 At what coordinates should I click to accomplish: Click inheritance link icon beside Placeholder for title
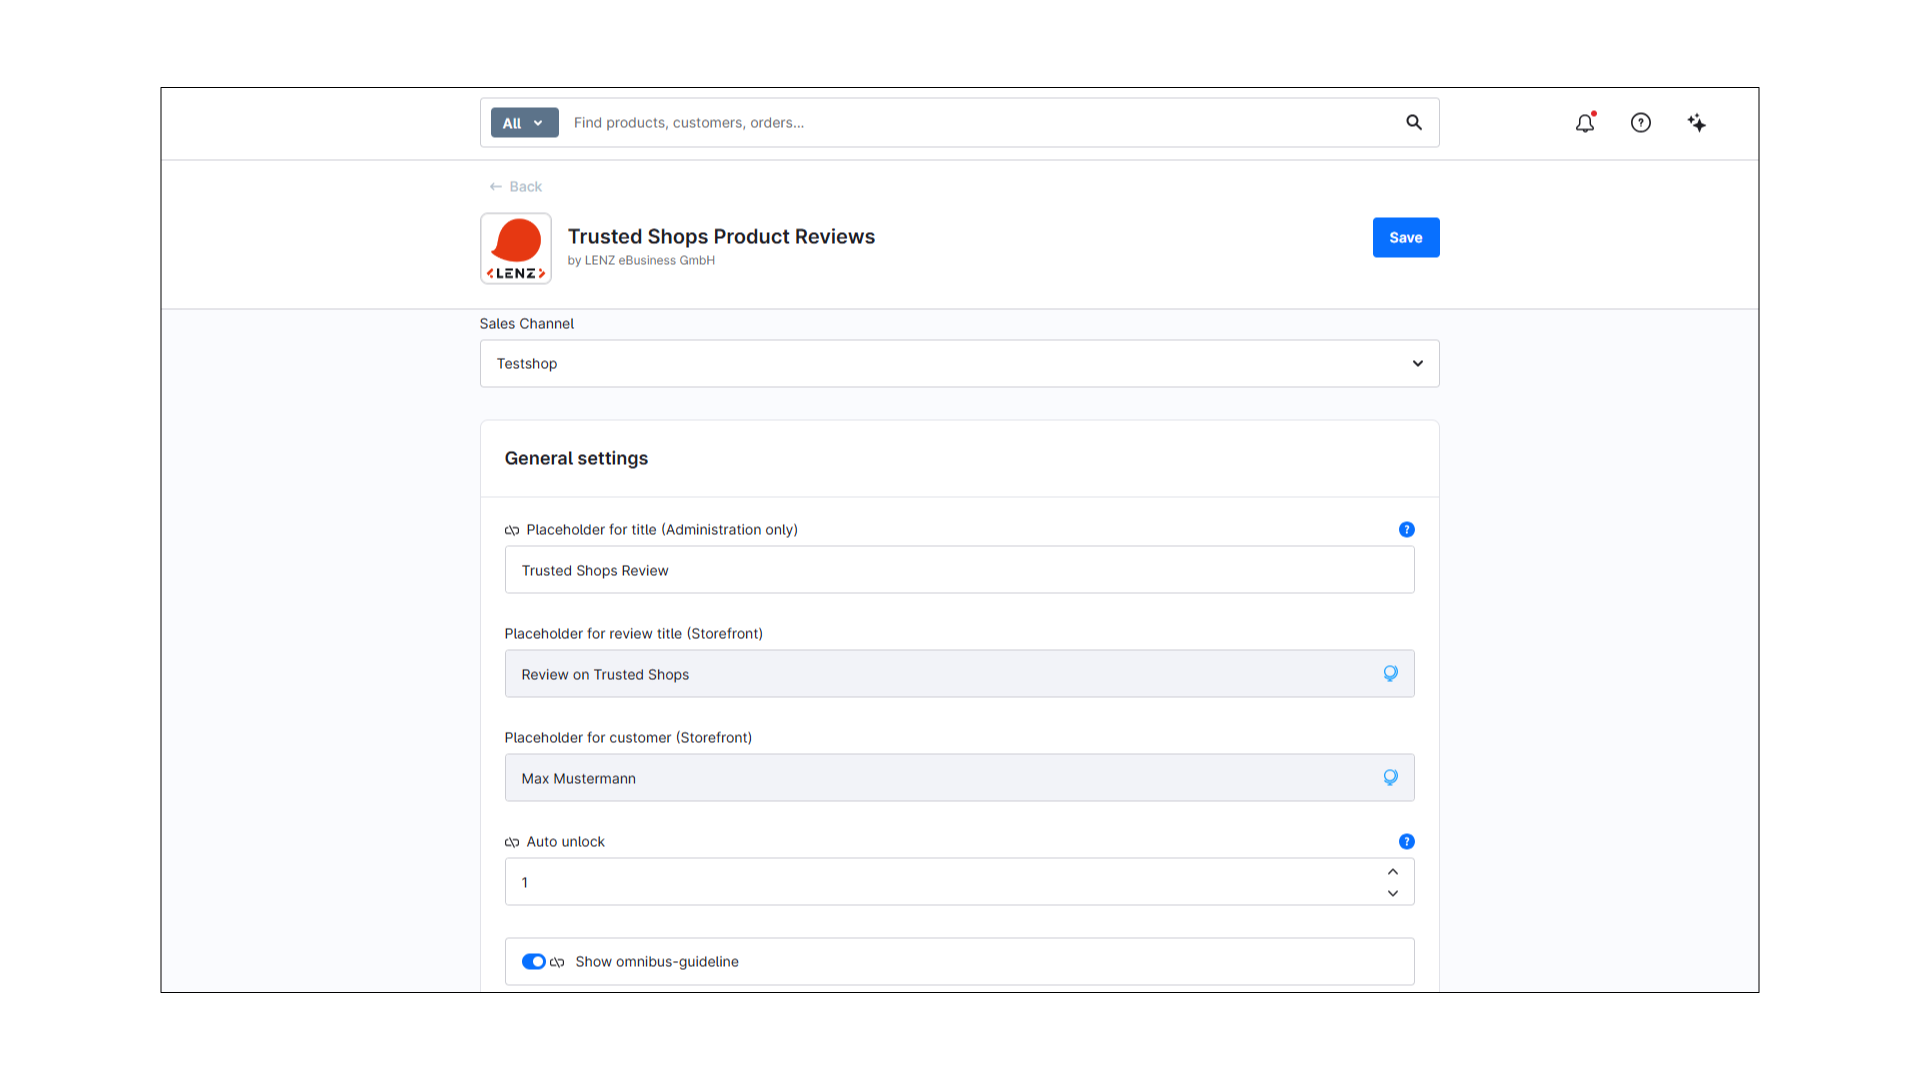tap(512, 531)
